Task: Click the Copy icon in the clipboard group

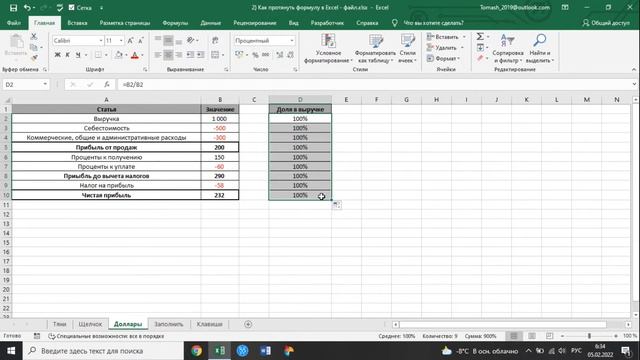Action: pos(34,48)
